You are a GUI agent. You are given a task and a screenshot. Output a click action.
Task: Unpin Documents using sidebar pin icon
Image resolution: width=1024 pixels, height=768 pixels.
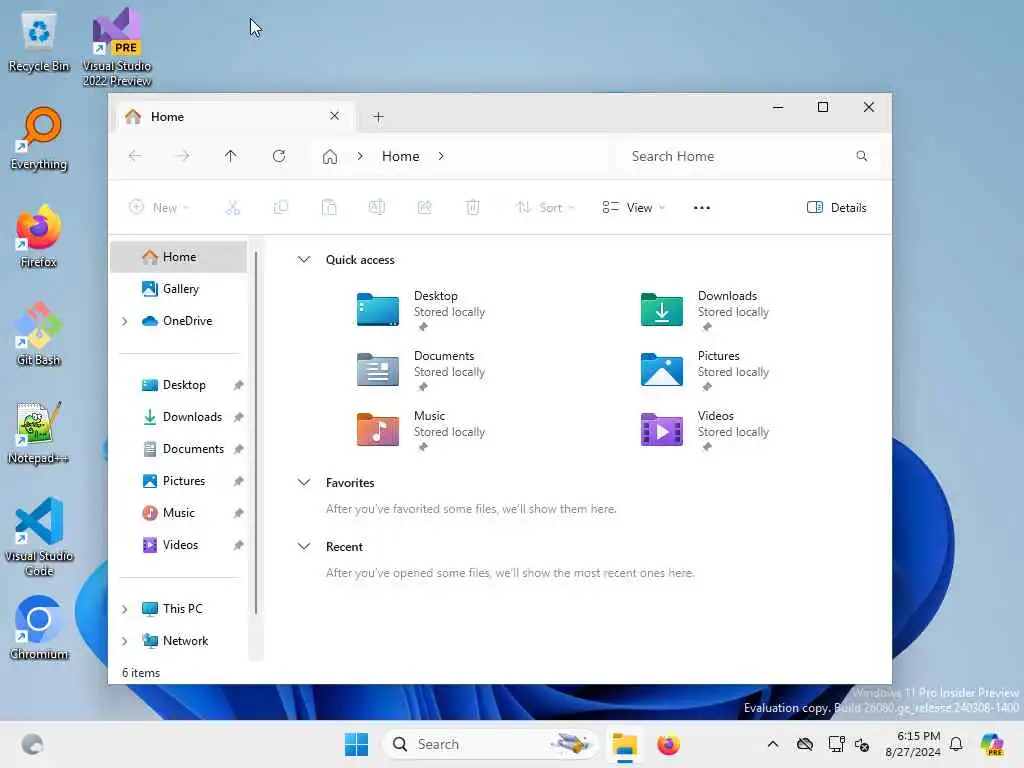pyautogui.click(x=238, y=449)
